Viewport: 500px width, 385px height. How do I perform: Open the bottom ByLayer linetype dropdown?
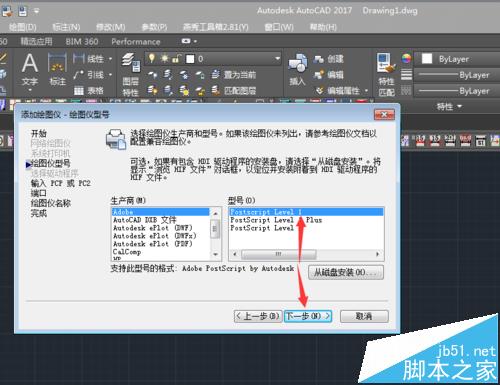[x=457, y=91]
